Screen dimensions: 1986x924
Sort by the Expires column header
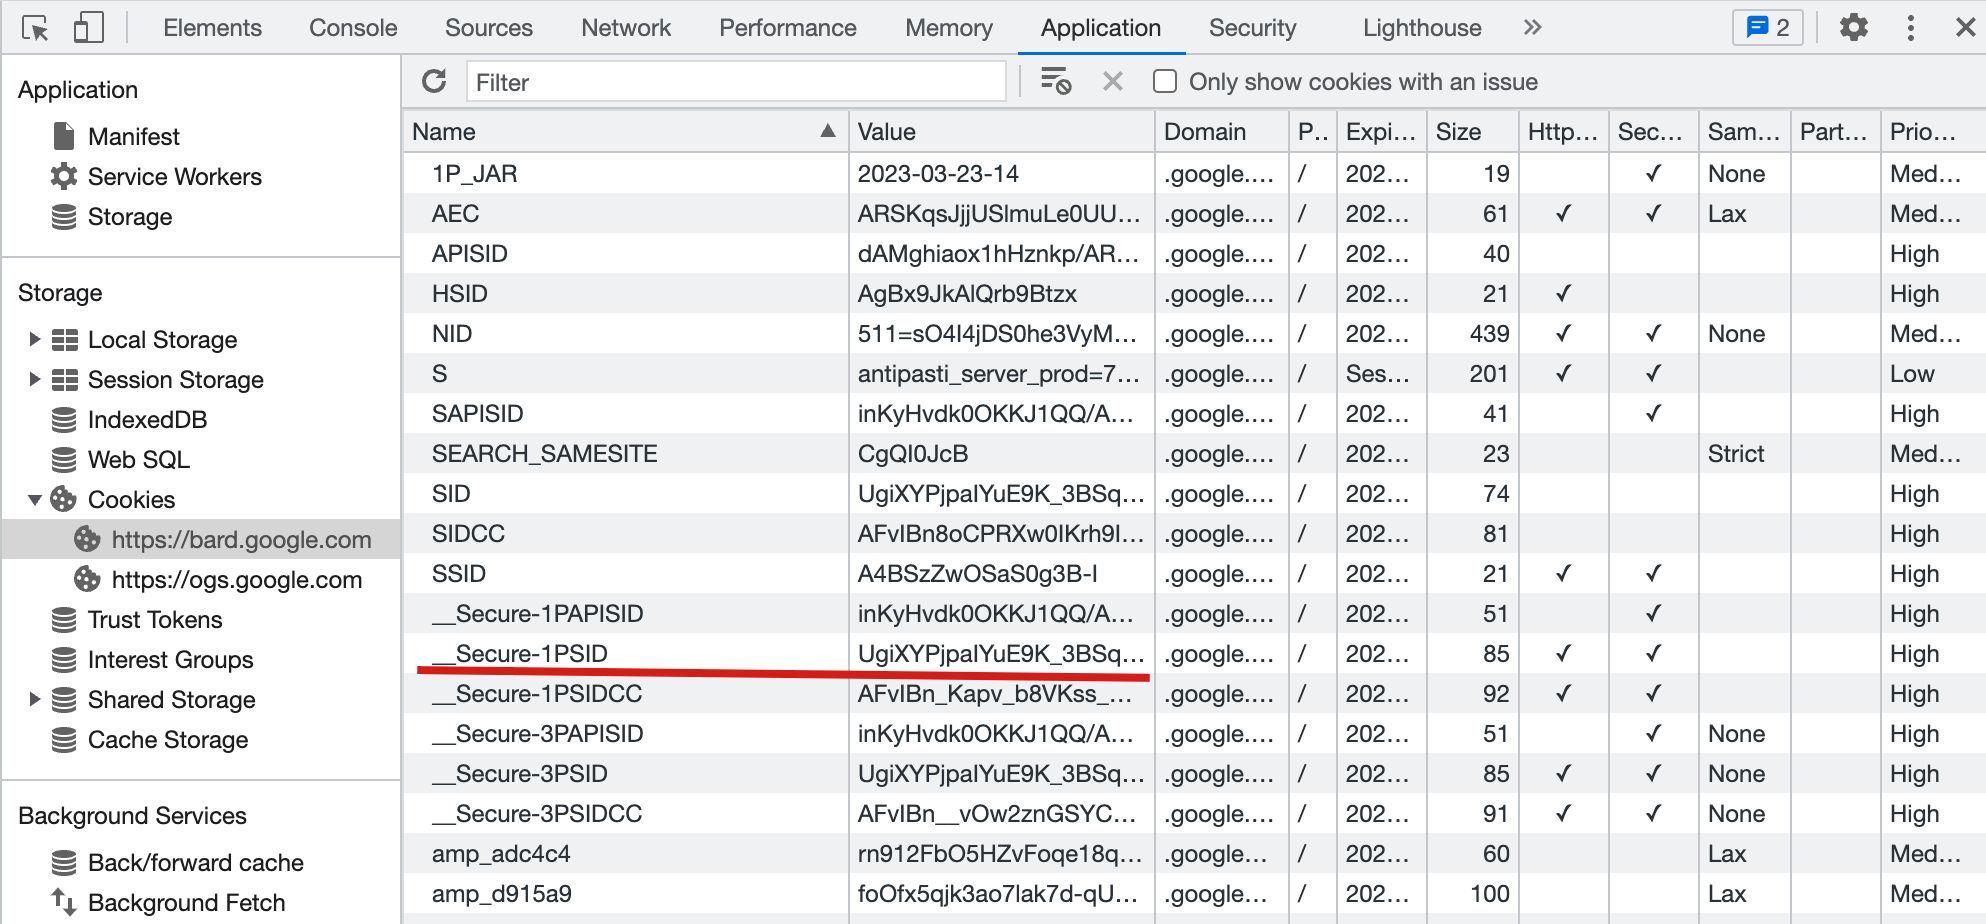[x=1382, y=131]
